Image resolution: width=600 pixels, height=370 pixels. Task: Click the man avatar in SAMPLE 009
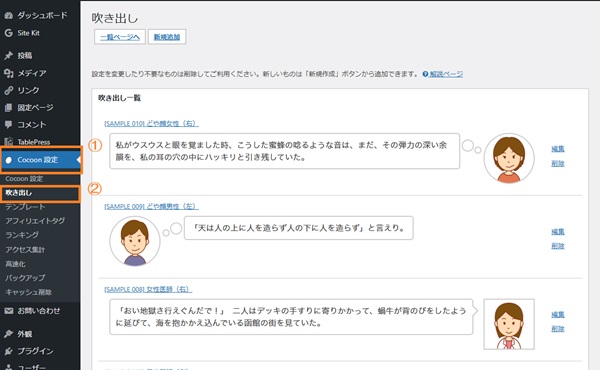(135, 241)
